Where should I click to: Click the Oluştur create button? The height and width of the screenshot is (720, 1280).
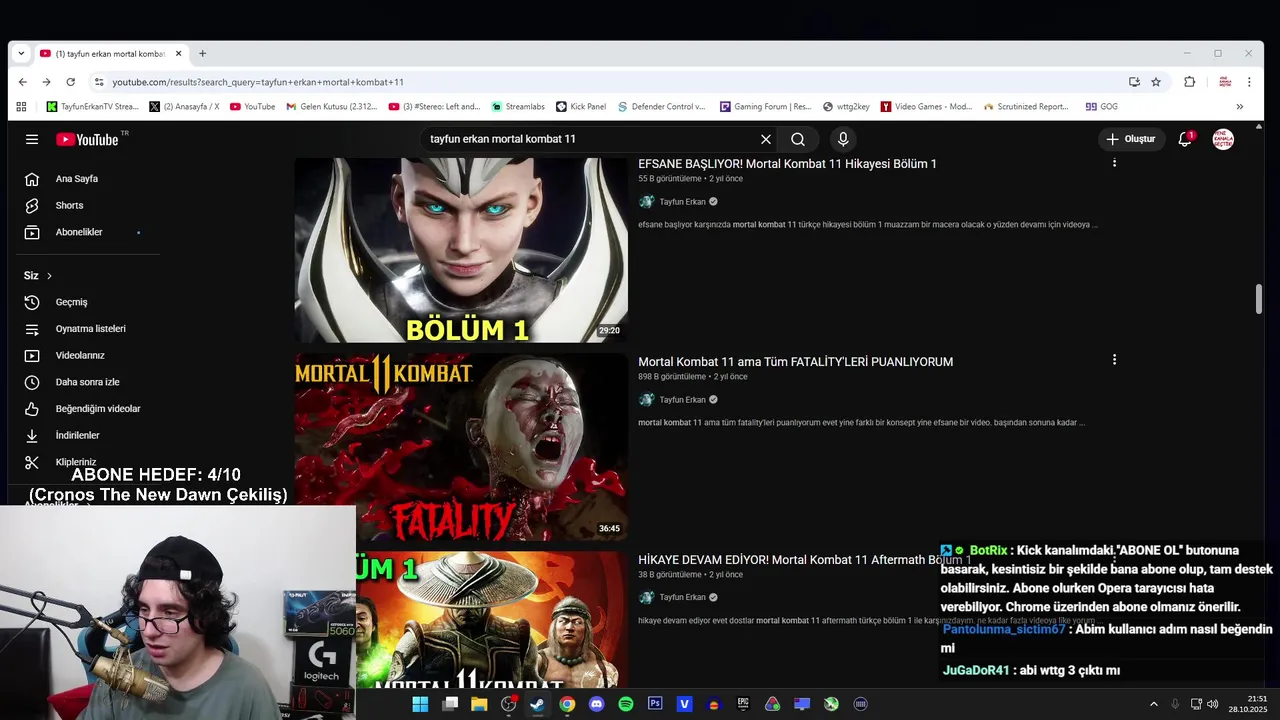[1131, 139]
